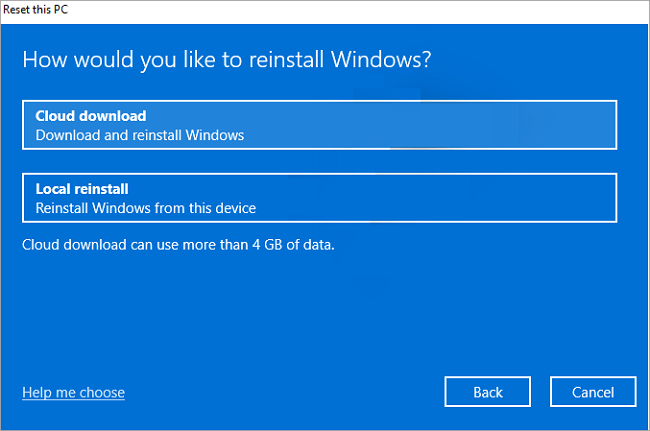Click 'Reinstall Windows from this device' description

[146, 208]
